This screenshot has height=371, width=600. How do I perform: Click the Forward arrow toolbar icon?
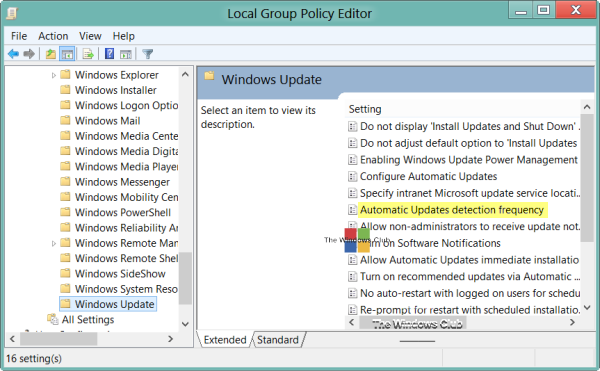point(29,54)
